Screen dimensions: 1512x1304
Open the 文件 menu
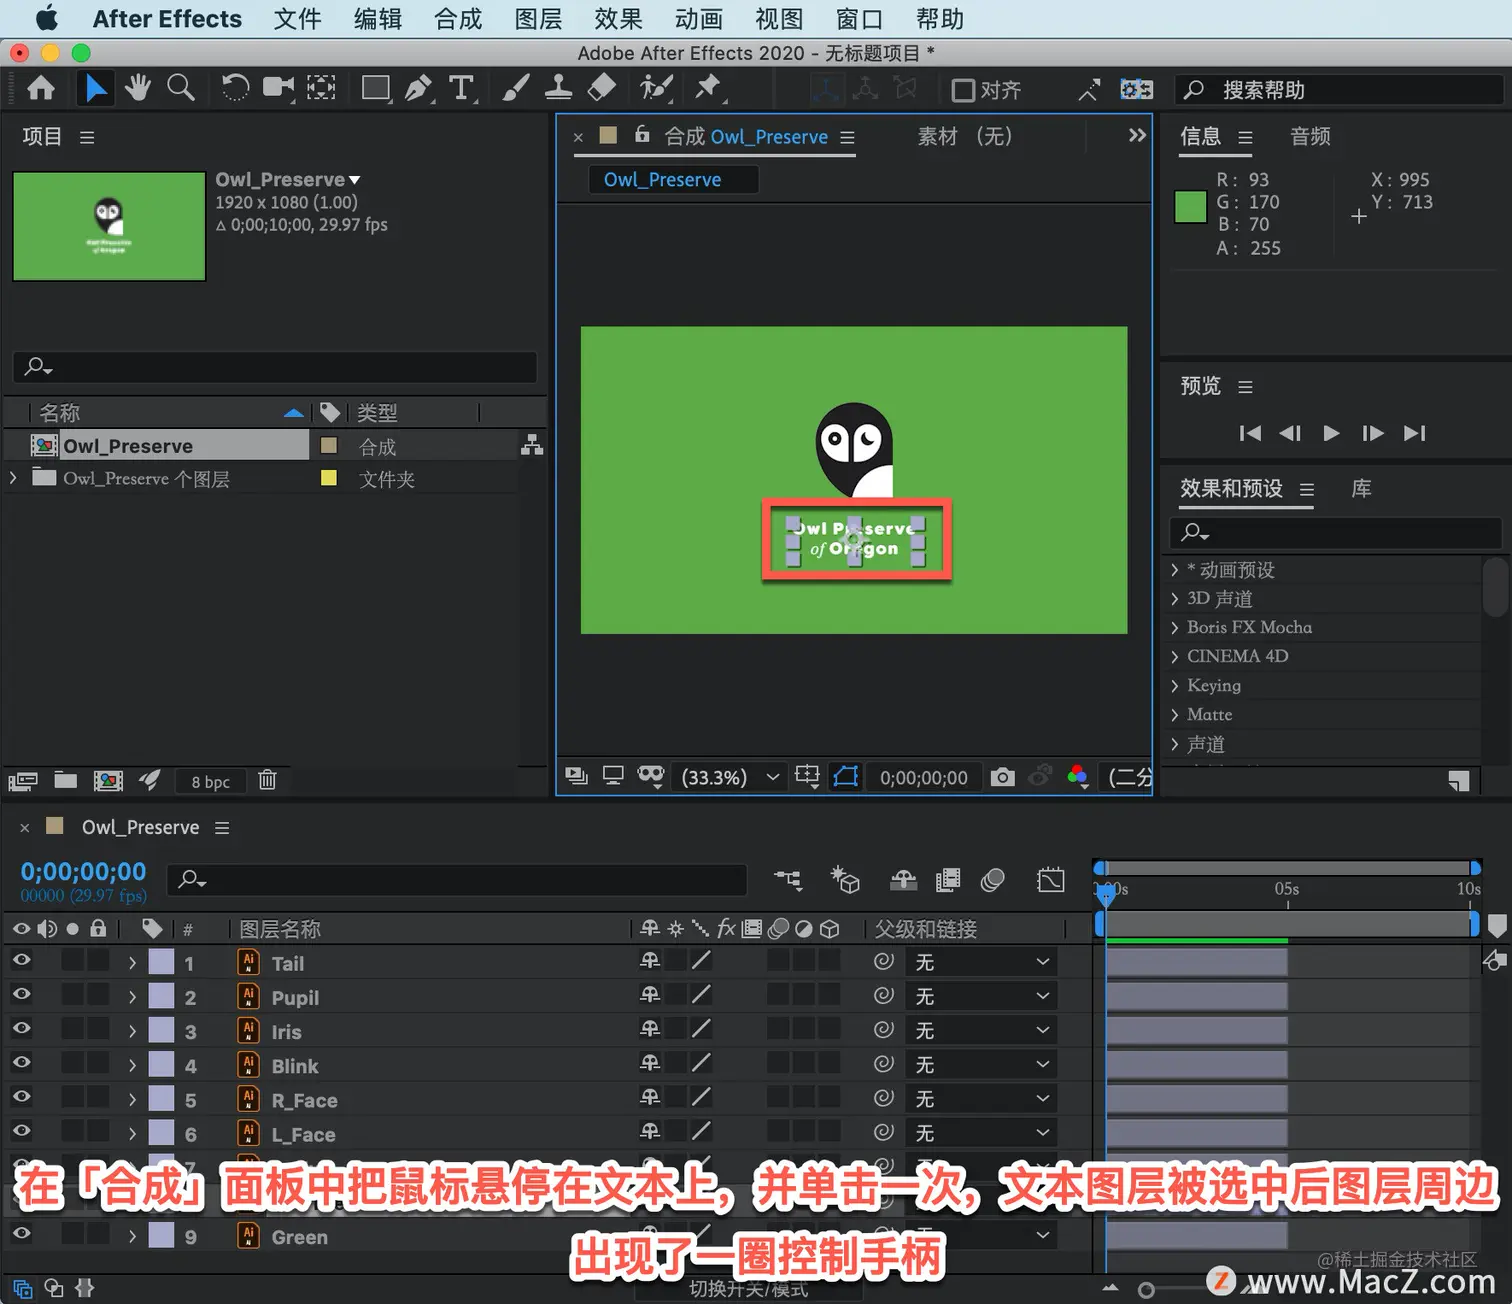(x=298, y=19)
